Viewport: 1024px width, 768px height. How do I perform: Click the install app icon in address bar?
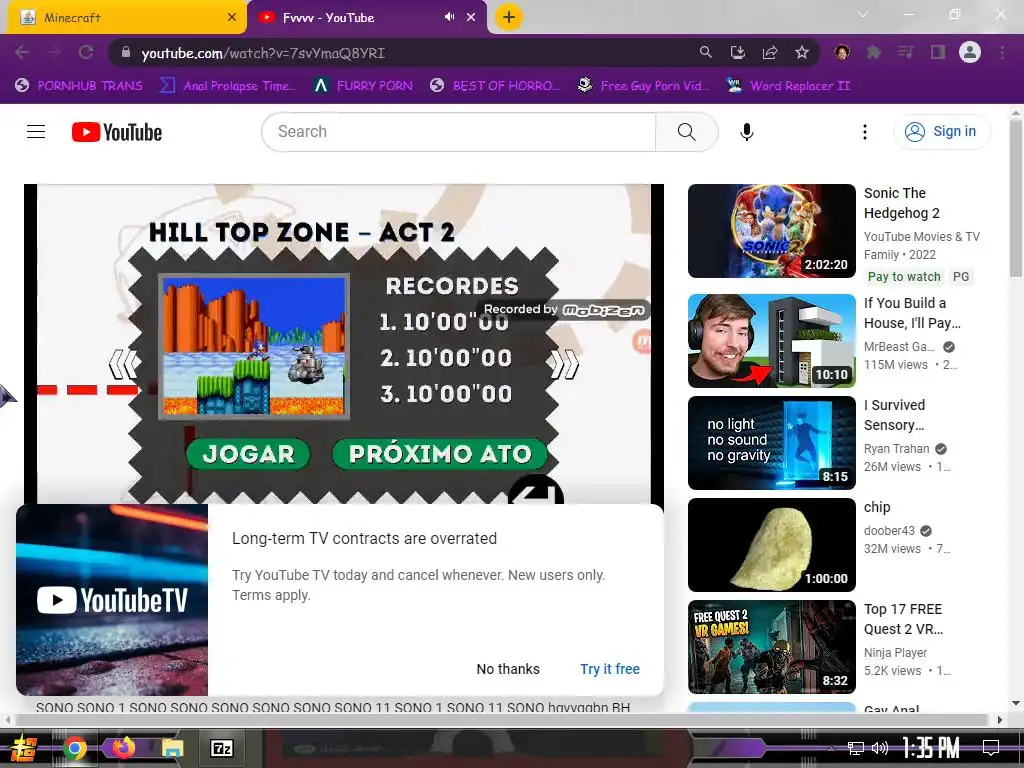click(x=738, y=52)
